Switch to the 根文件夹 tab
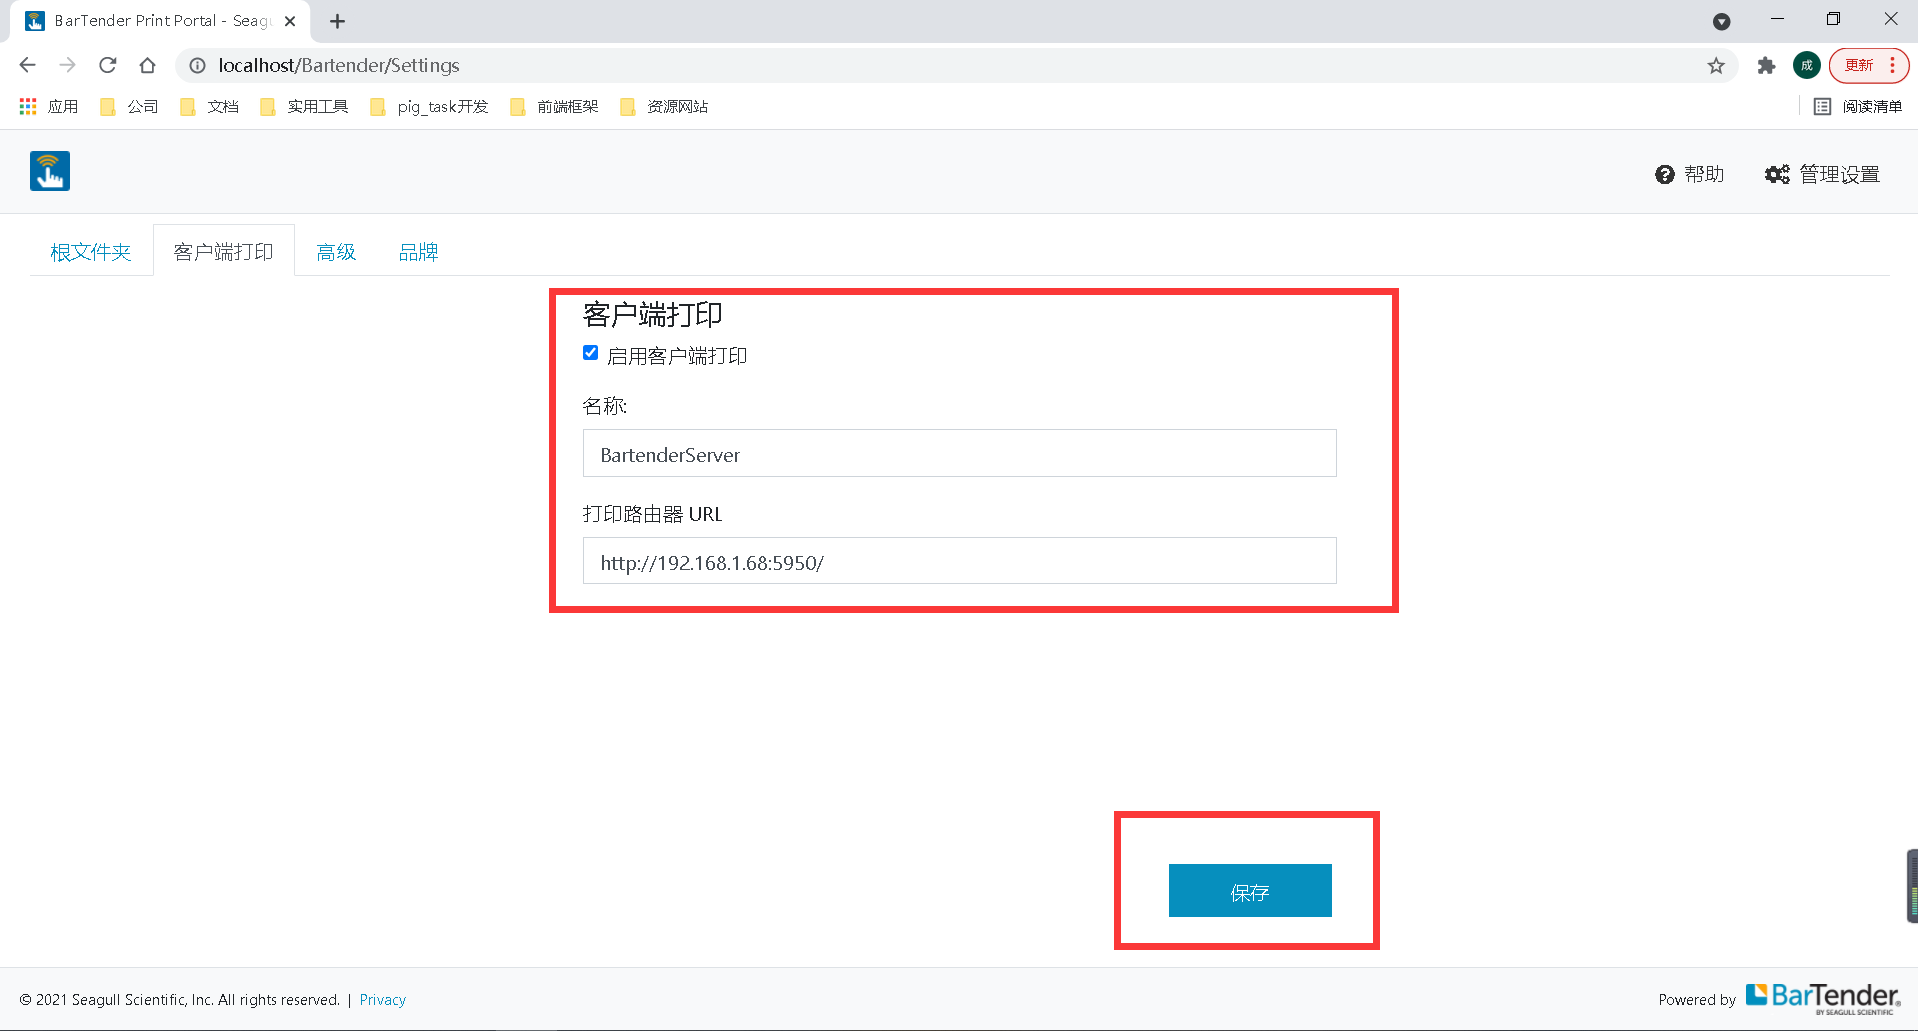Screen dimensions: 1918x1031 91,252
